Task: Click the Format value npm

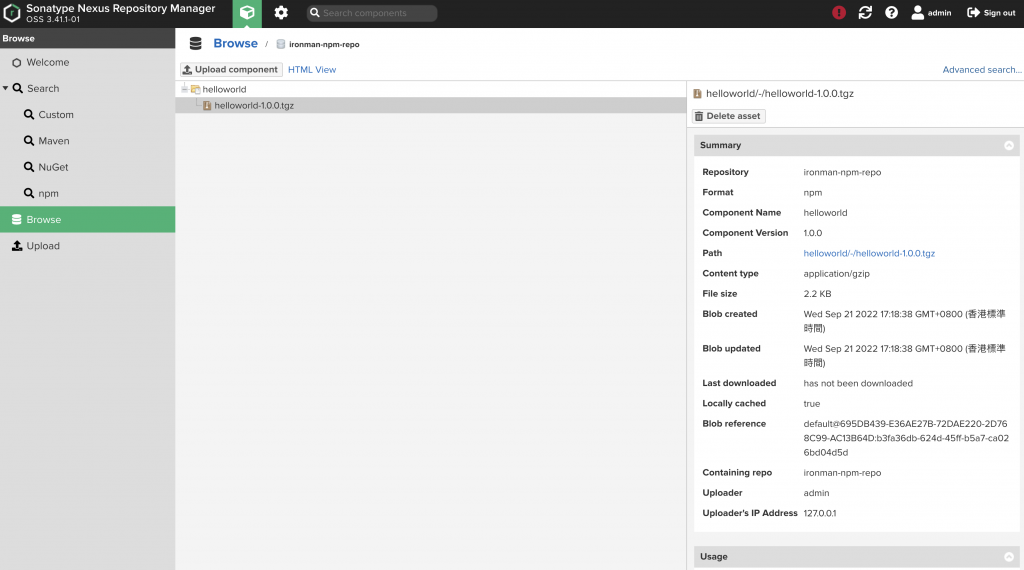Action: click(812, 193)
